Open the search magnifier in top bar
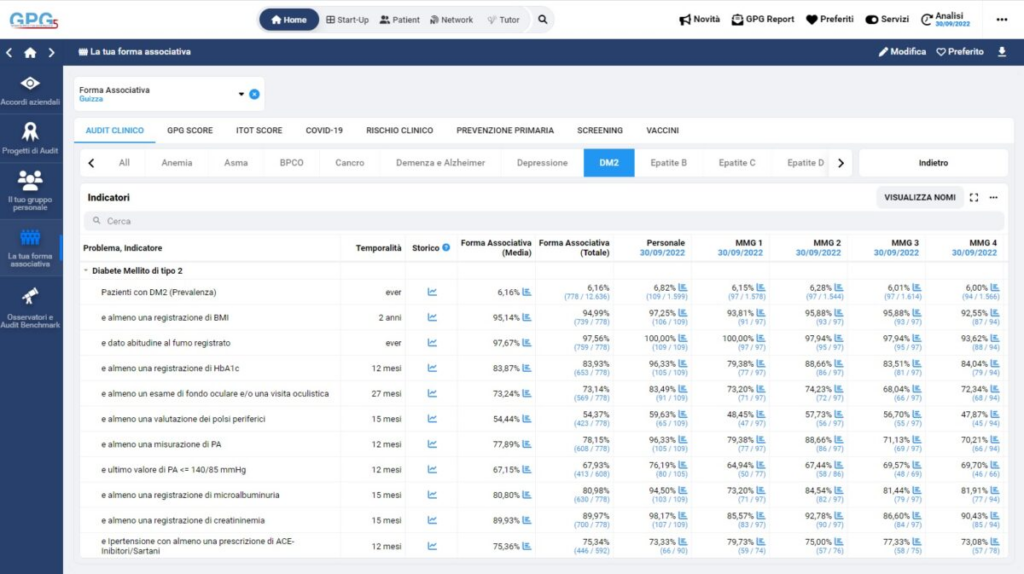Screen dimensions: 1024x574 pyautogui.click(x=542, y=19)
